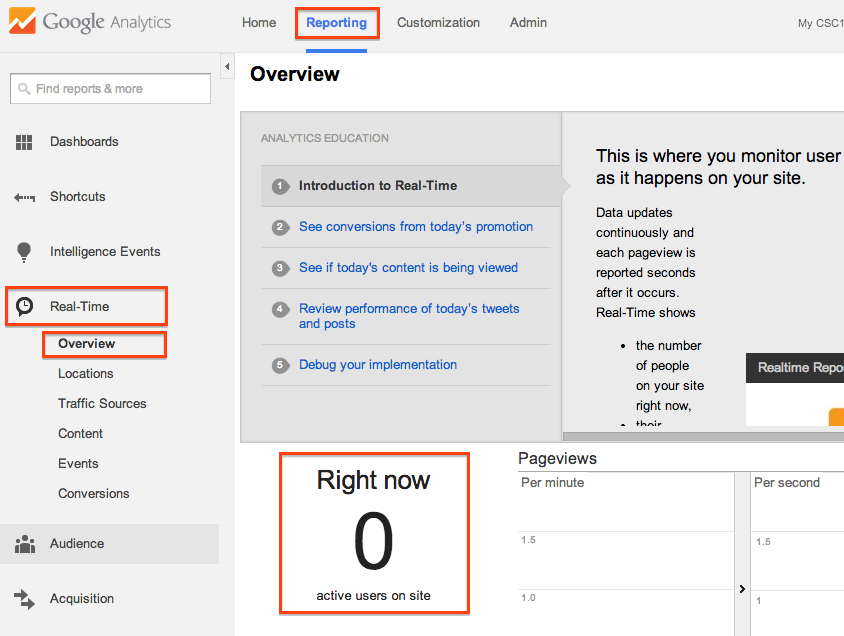Open the Reporting tab

[x=336, y=22]
